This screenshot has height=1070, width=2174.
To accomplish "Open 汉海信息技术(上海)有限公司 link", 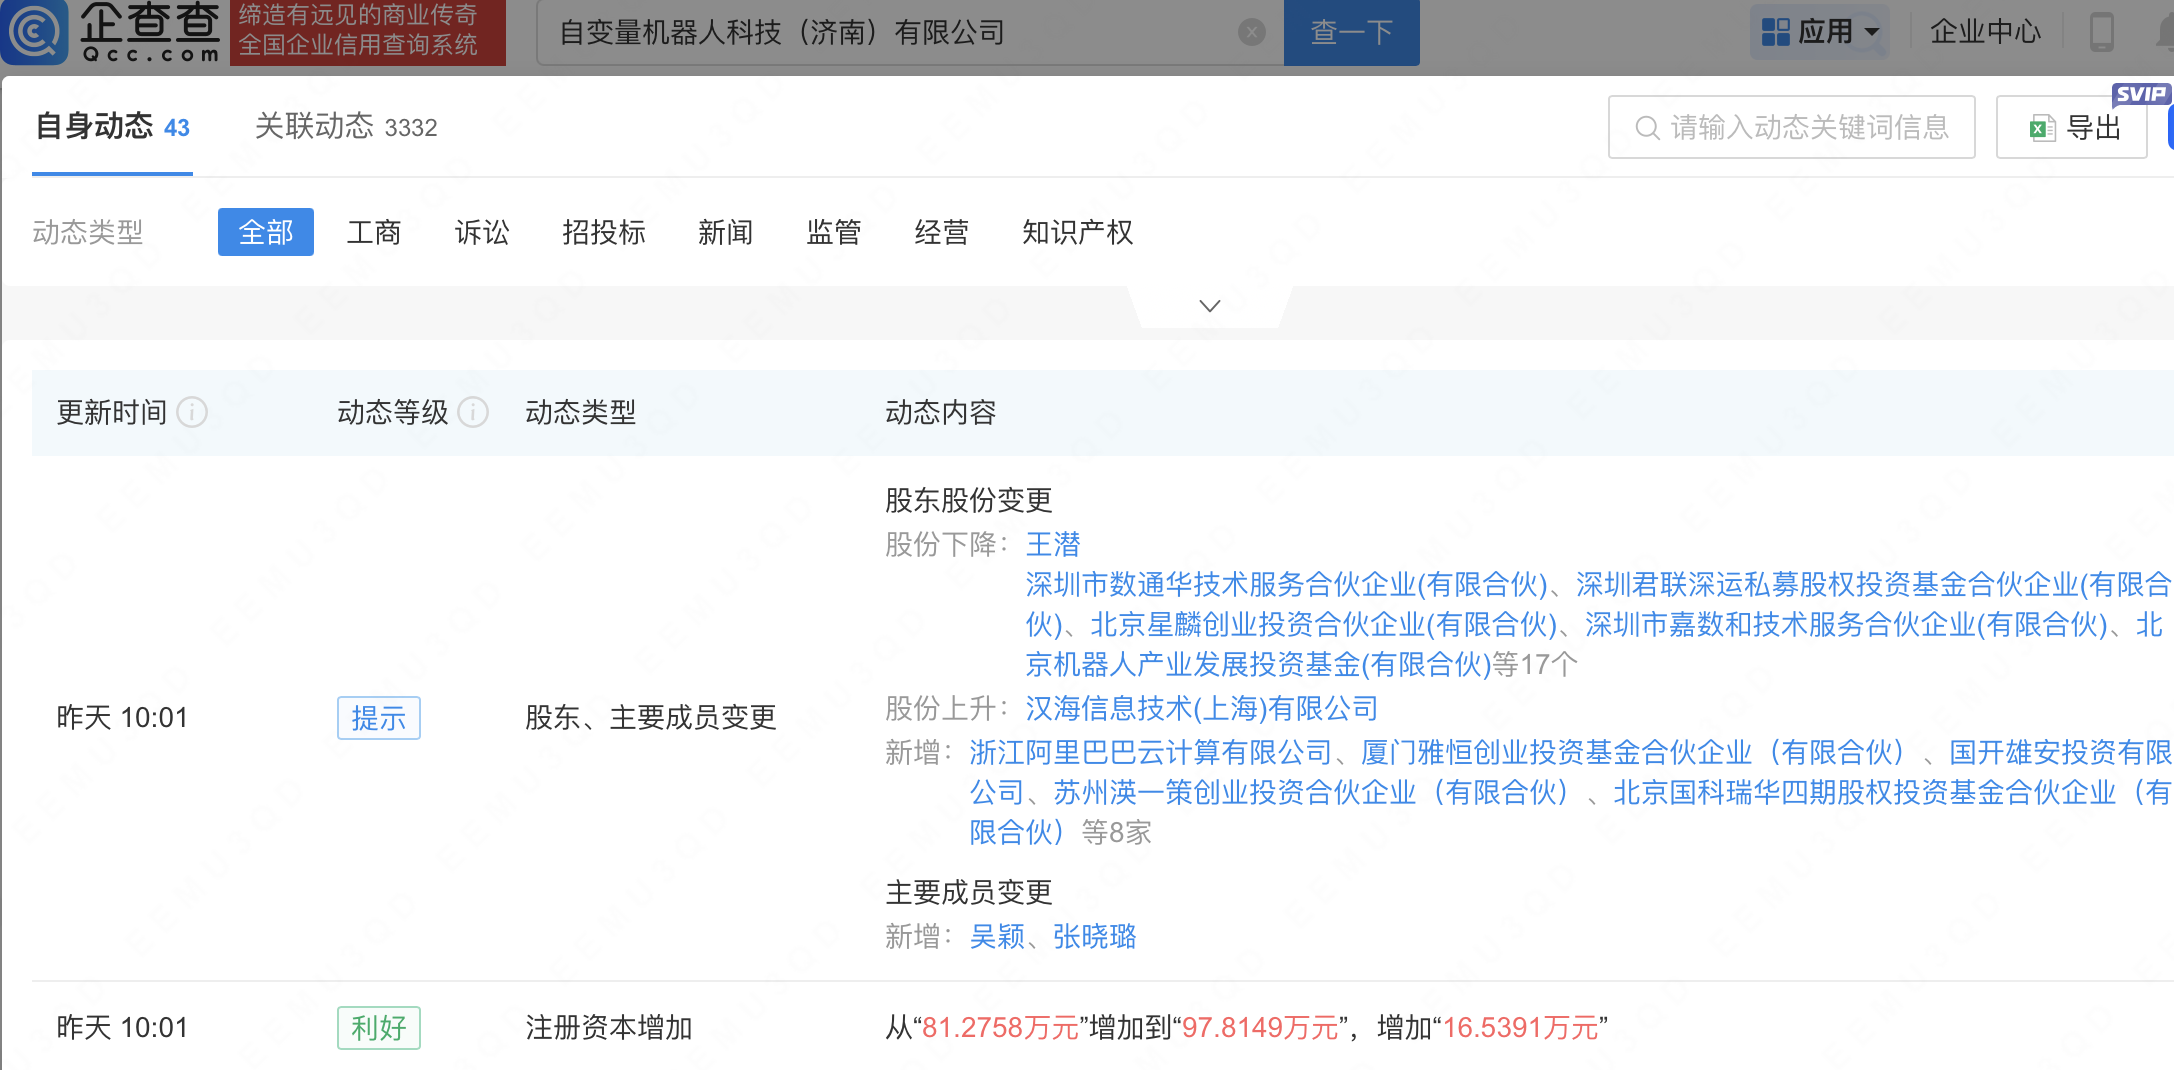I will (x=1201, y=708).
